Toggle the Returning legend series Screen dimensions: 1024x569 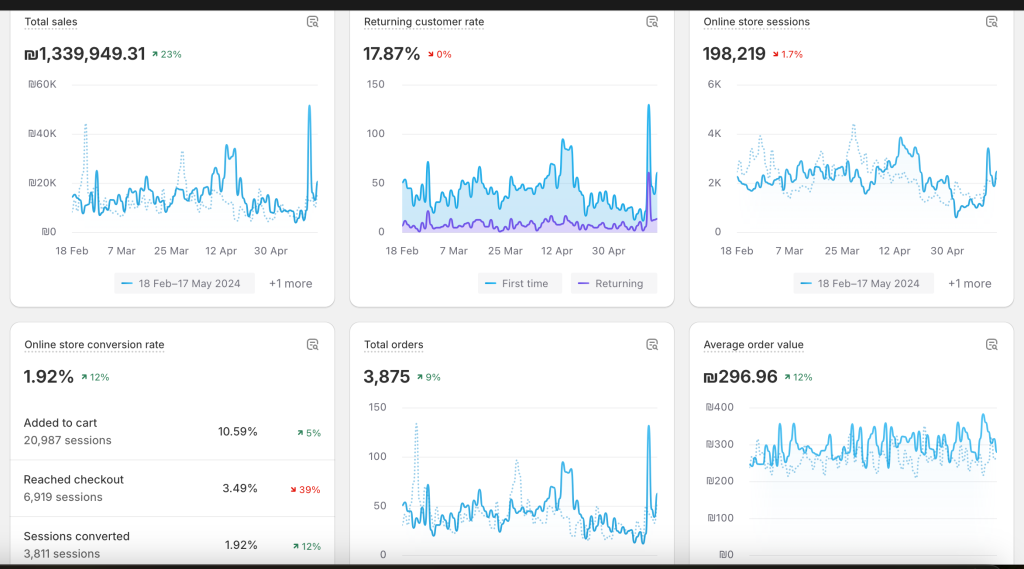tap(613, 284)
